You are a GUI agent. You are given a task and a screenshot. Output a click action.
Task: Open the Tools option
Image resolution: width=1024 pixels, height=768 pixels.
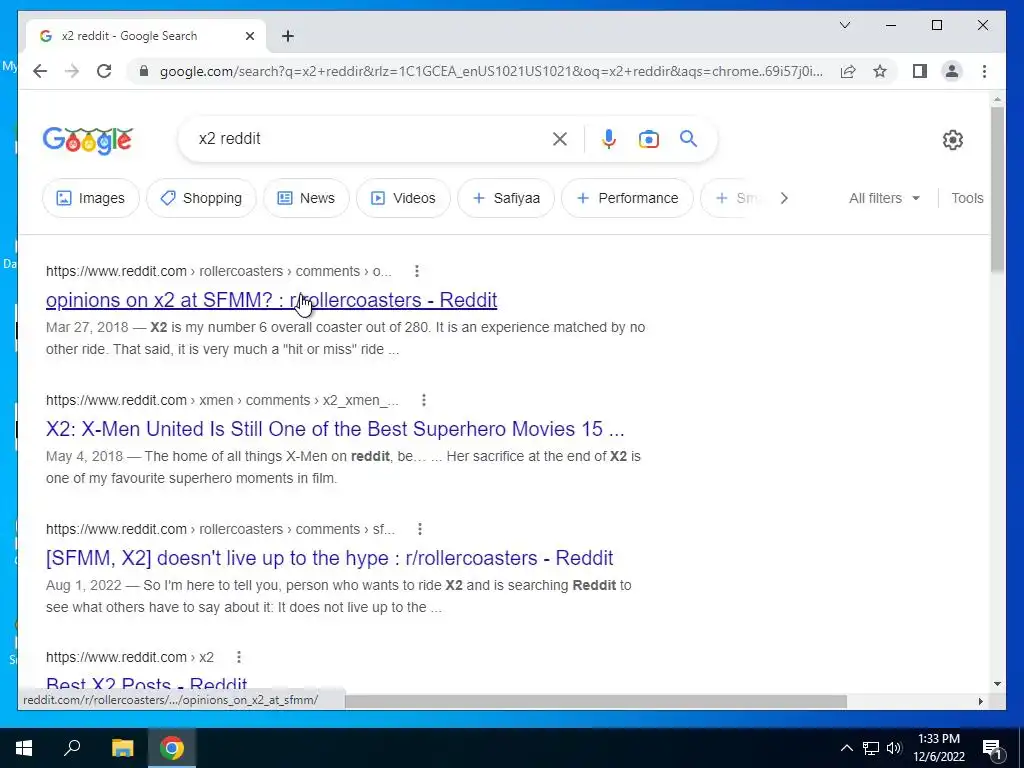click(x=967, y=198)
